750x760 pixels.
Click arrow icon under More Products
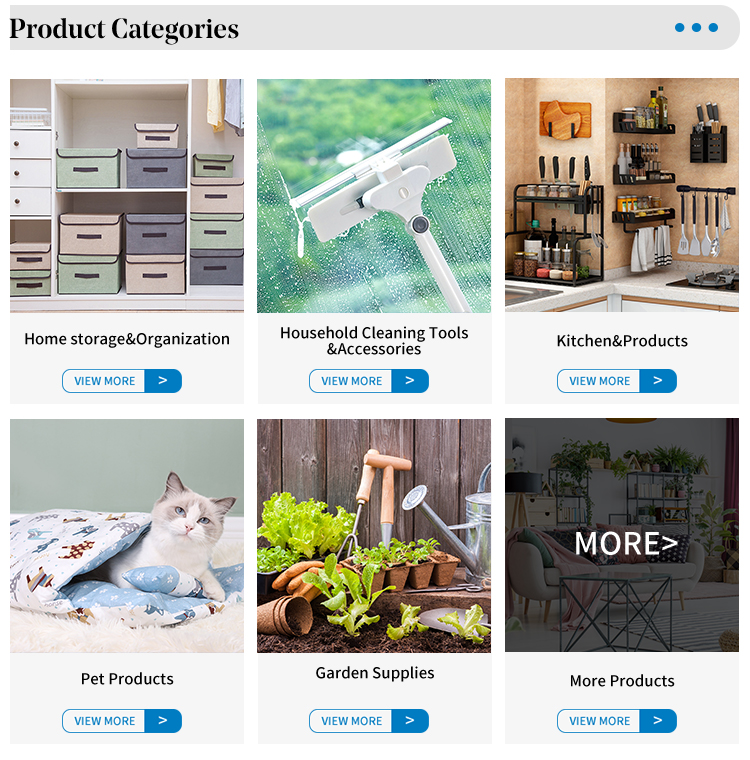coord(658,721)
